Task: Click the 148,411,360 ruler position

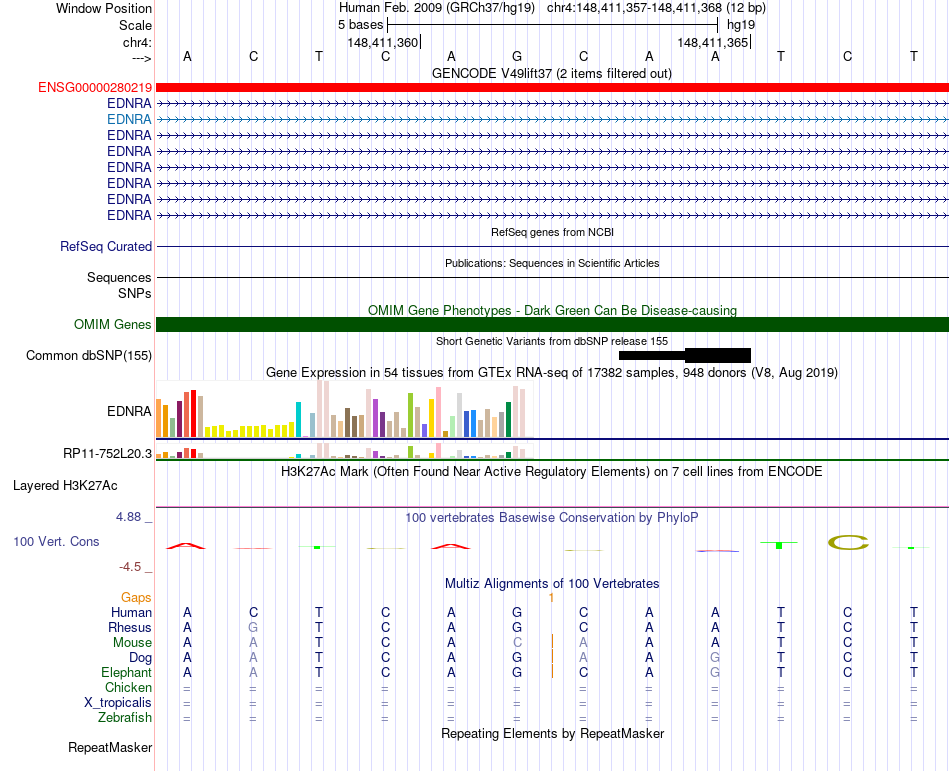Action: pos(383,42)
